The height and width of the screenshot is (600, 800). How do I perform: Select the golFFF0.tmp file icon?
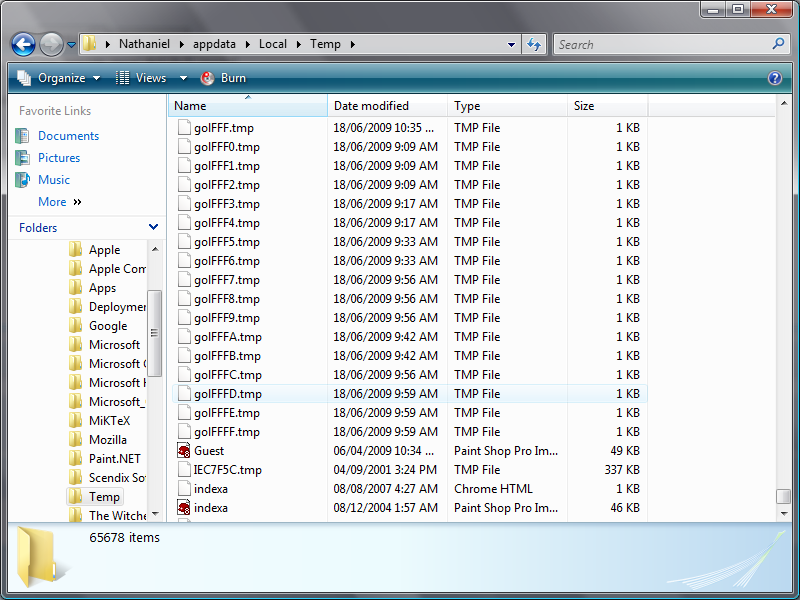(x=184, y=146)
